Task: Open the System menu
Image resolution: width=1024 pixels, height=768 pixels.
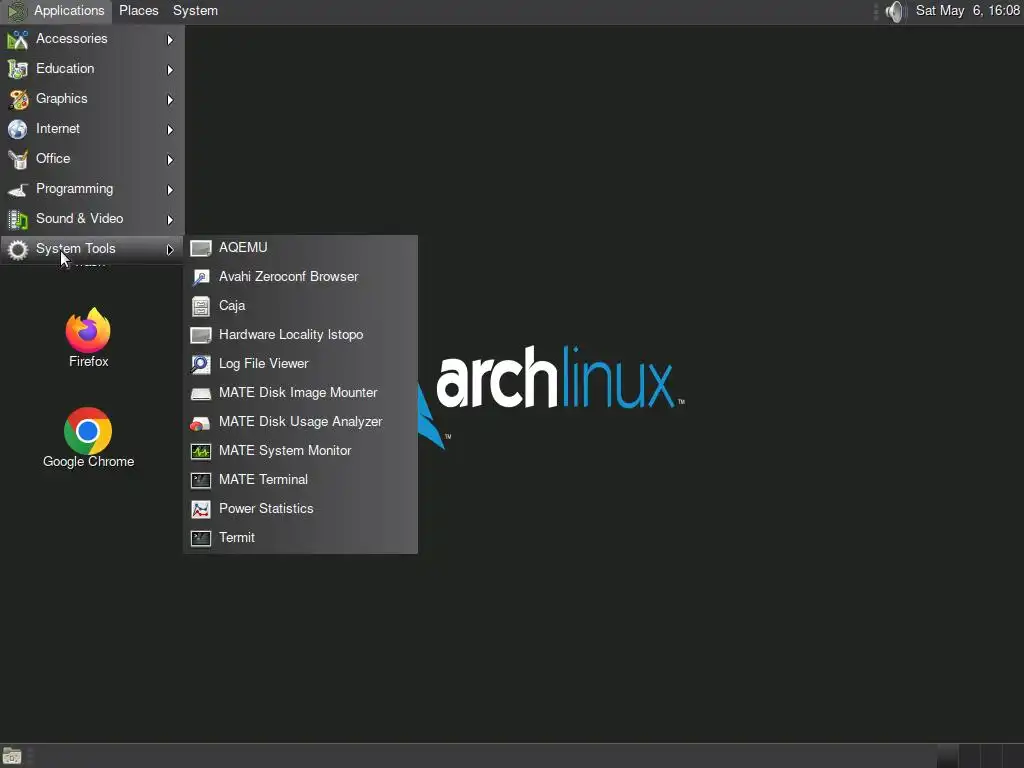Action: [x=195, y=10]
